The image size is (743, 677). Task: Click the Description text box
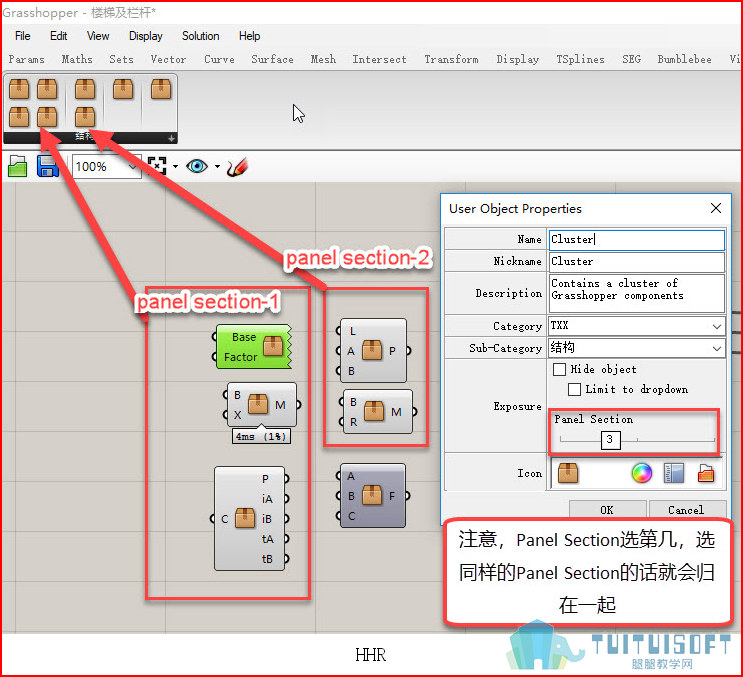click(x=636, y=293)
